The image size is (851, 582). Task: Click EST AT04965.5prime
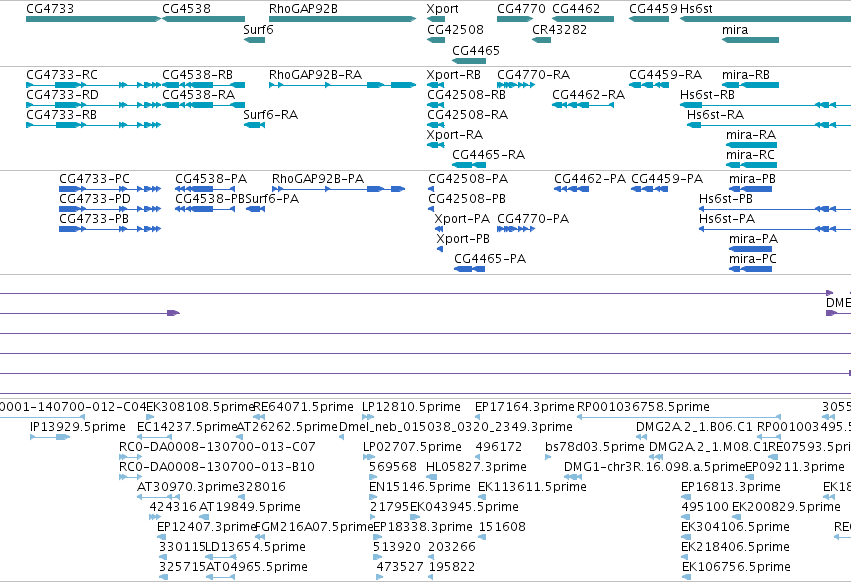click(x=221, y=577)
